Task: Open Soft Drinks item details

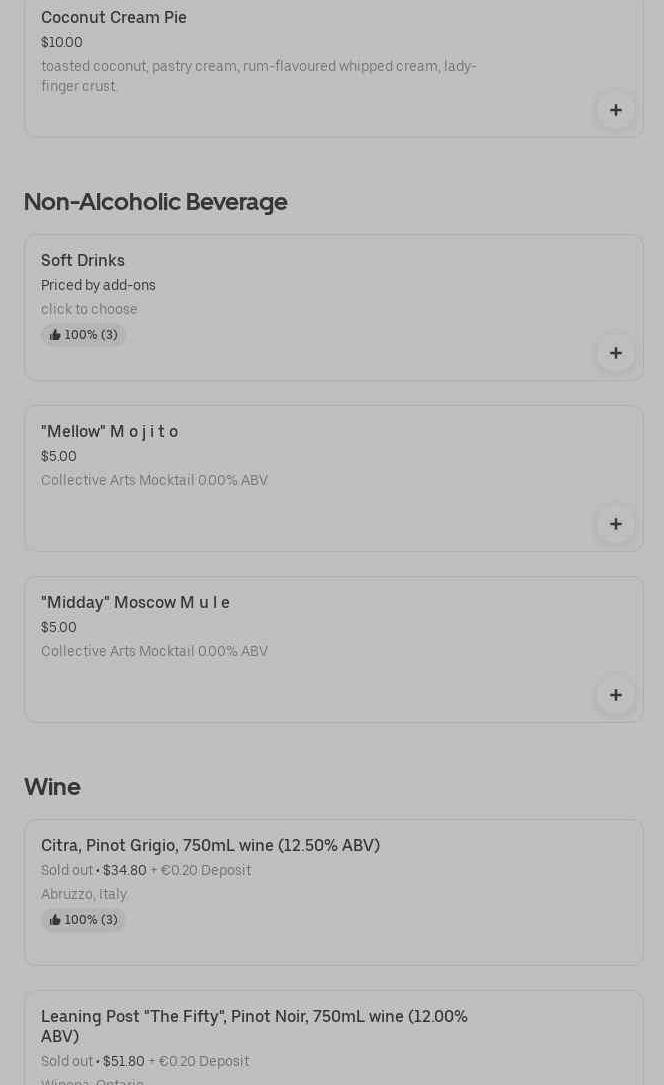Action: [83, 260]
